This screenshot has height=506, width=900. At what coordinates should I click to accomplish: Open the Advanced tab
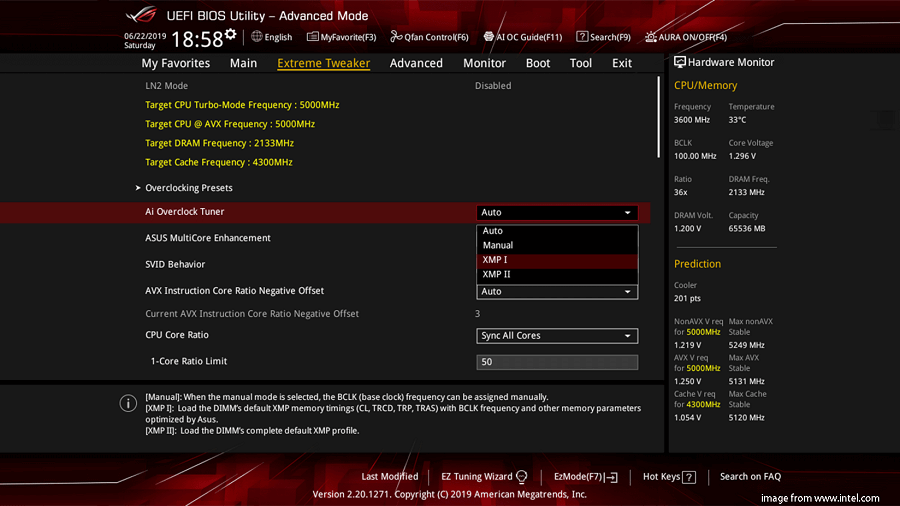click(416, 63)
